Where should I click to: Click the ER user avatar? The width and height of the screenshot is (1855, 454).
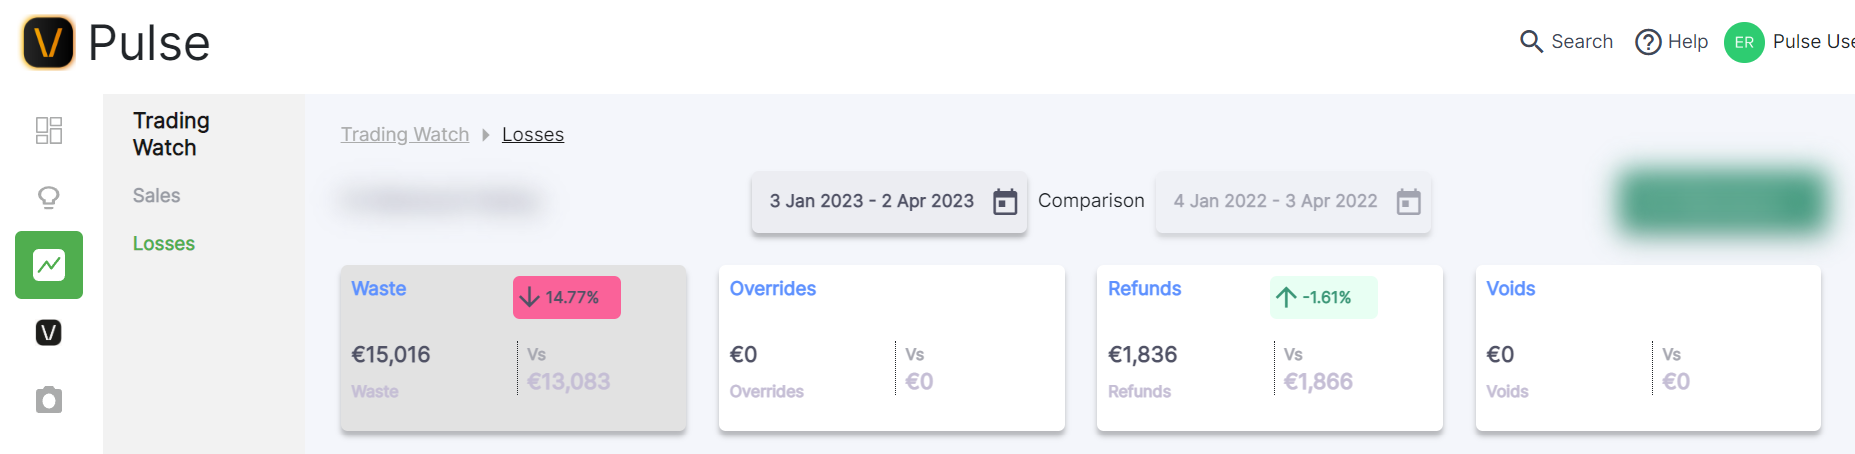pyautogui.click(x=1744, y=42)
